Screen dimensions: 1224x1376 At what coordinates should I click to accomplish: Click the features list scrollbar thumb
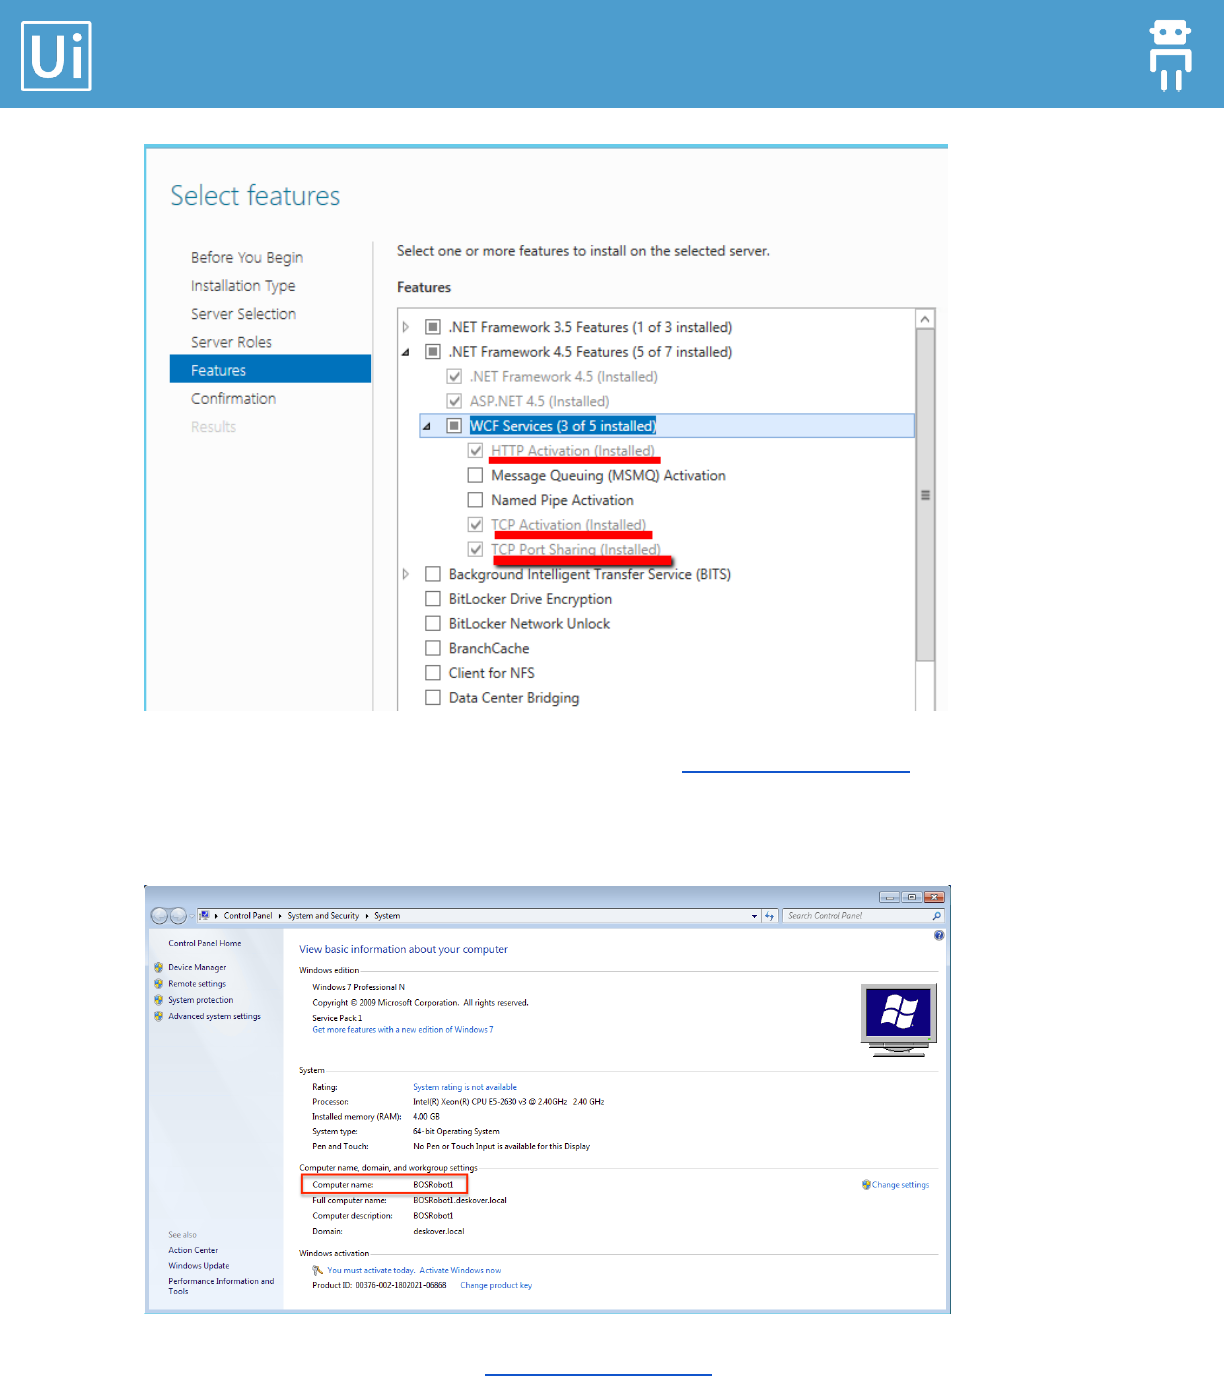tap(925, 495)
